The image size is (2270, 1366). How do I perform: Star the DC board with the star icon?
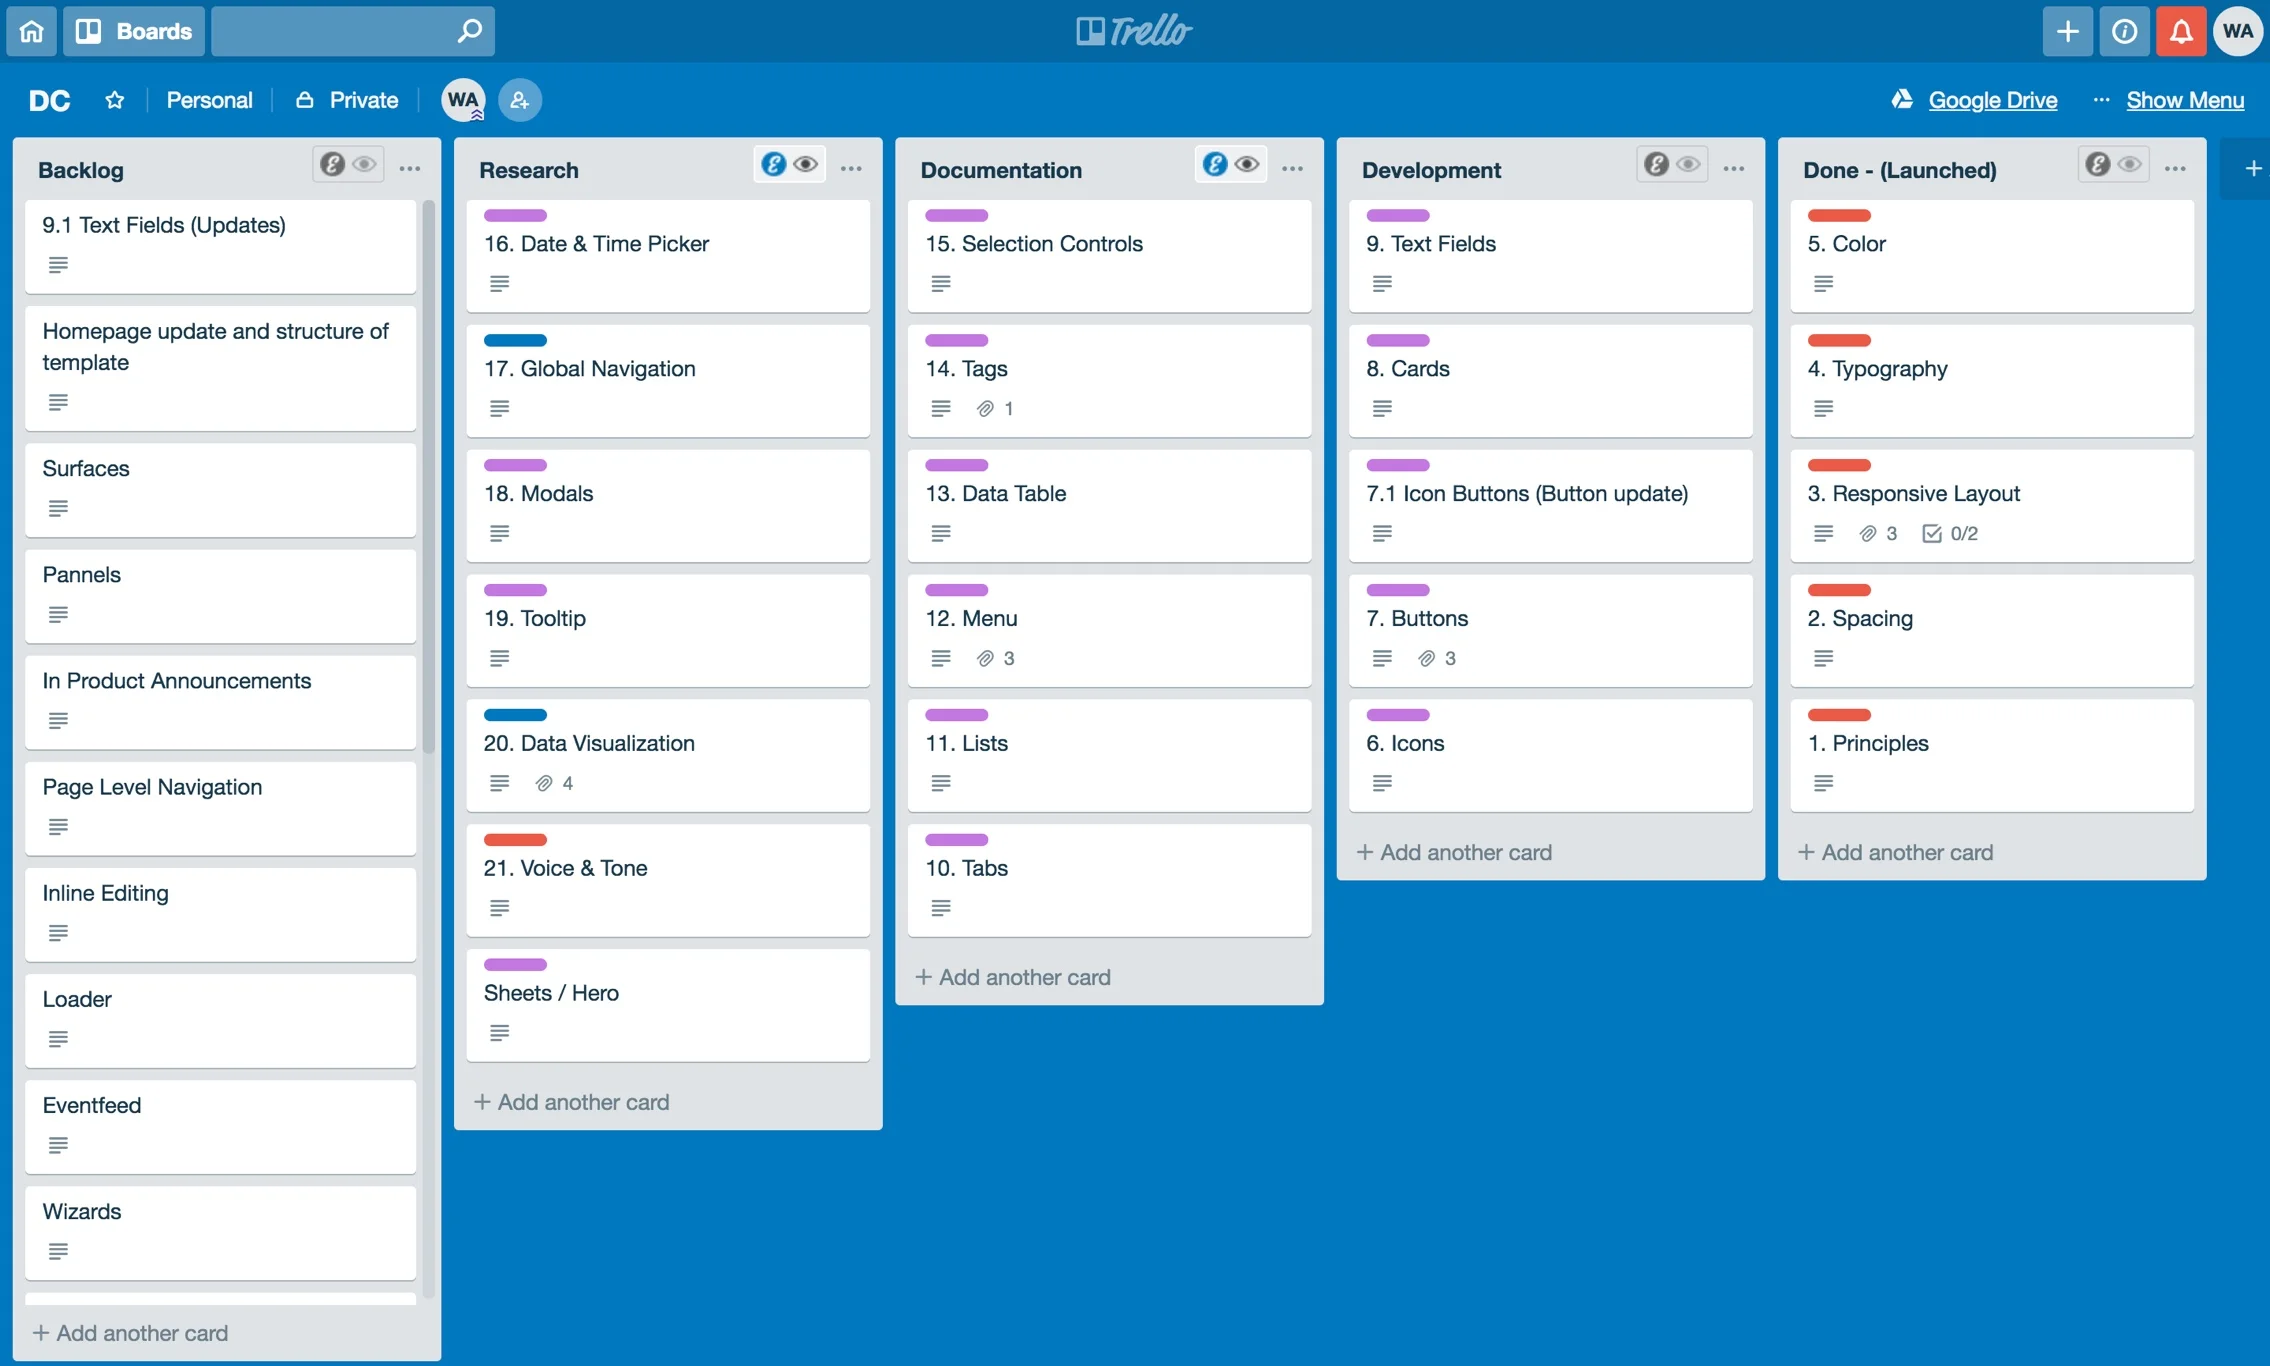114,100
